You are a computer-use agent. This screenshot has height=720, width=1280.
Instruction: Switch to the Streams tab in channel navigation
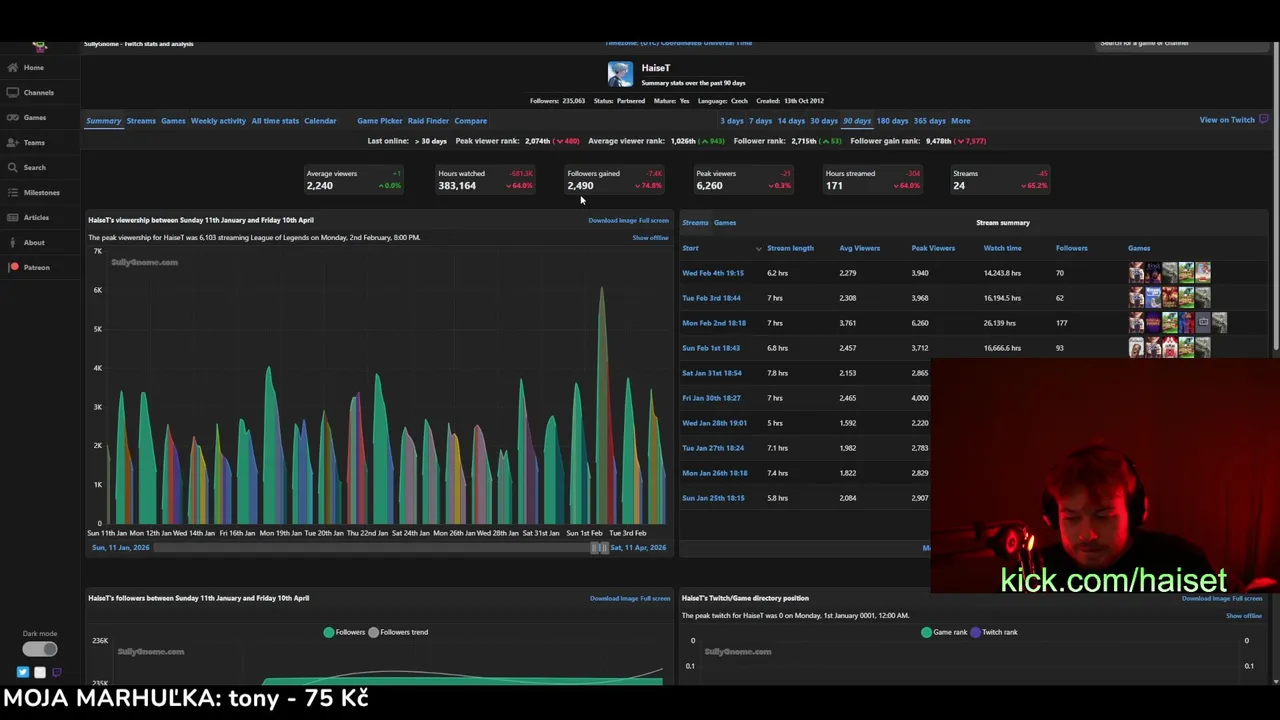(x=141, y=121)
